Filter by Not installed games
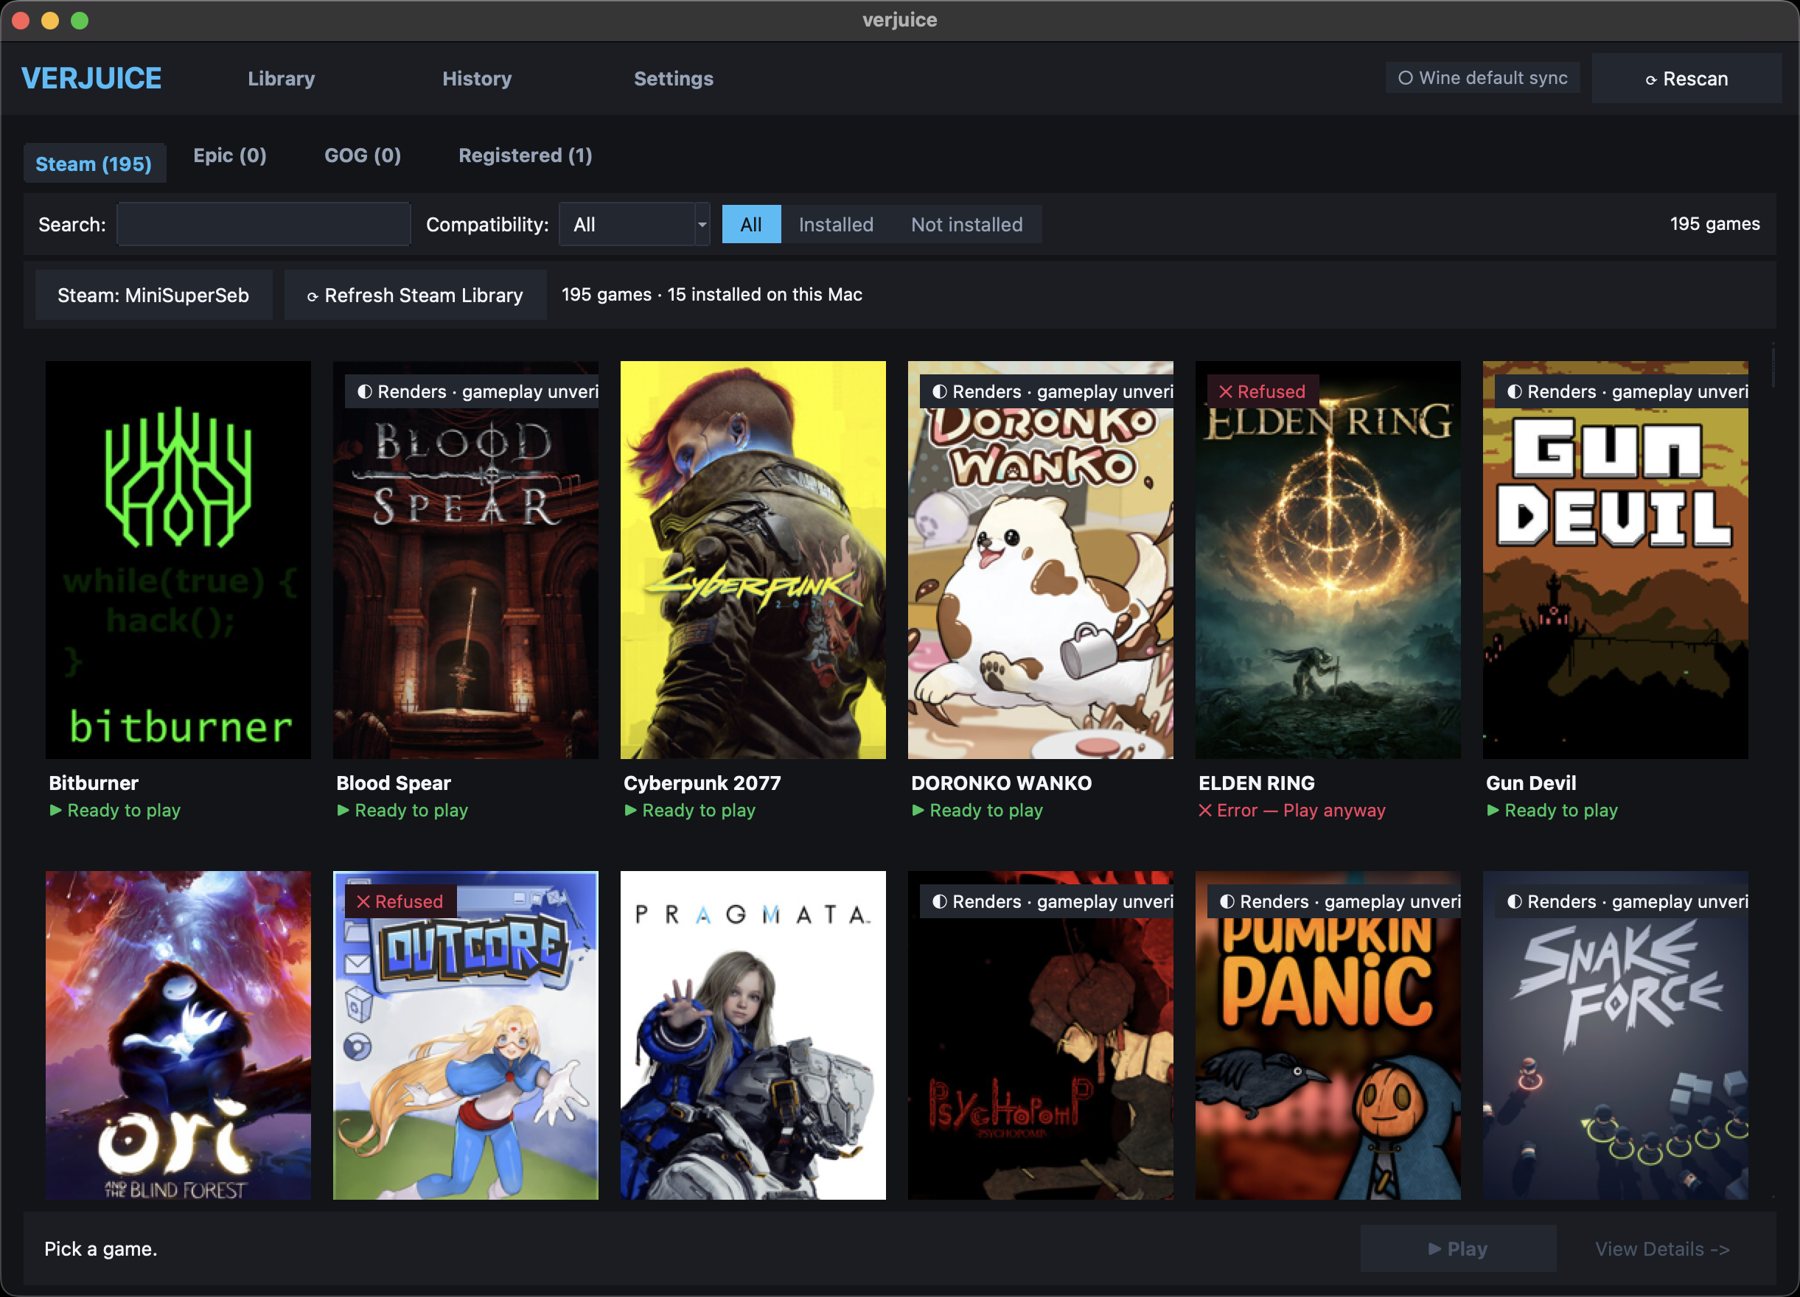This screenshot has width=1800, height=1297. coord(967,224)
